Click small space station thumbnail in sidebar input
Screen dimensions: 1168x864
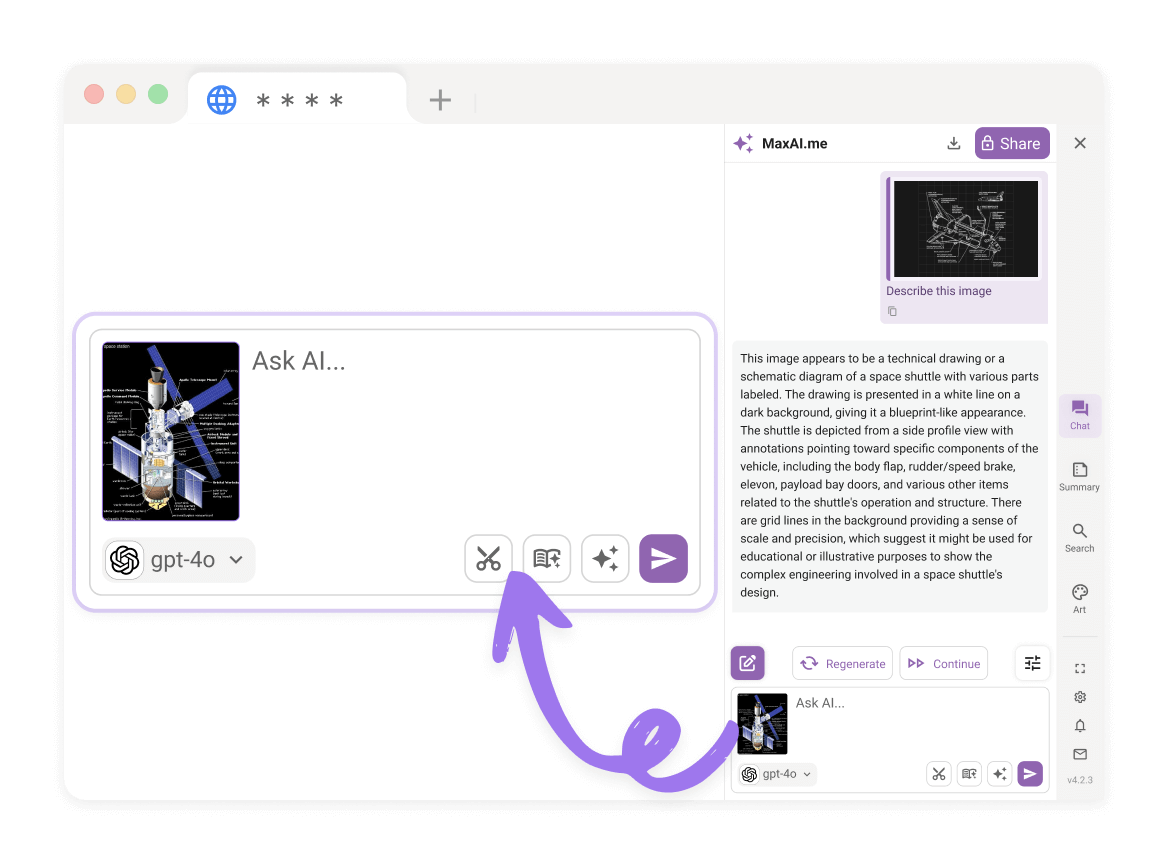pos(762,724)
